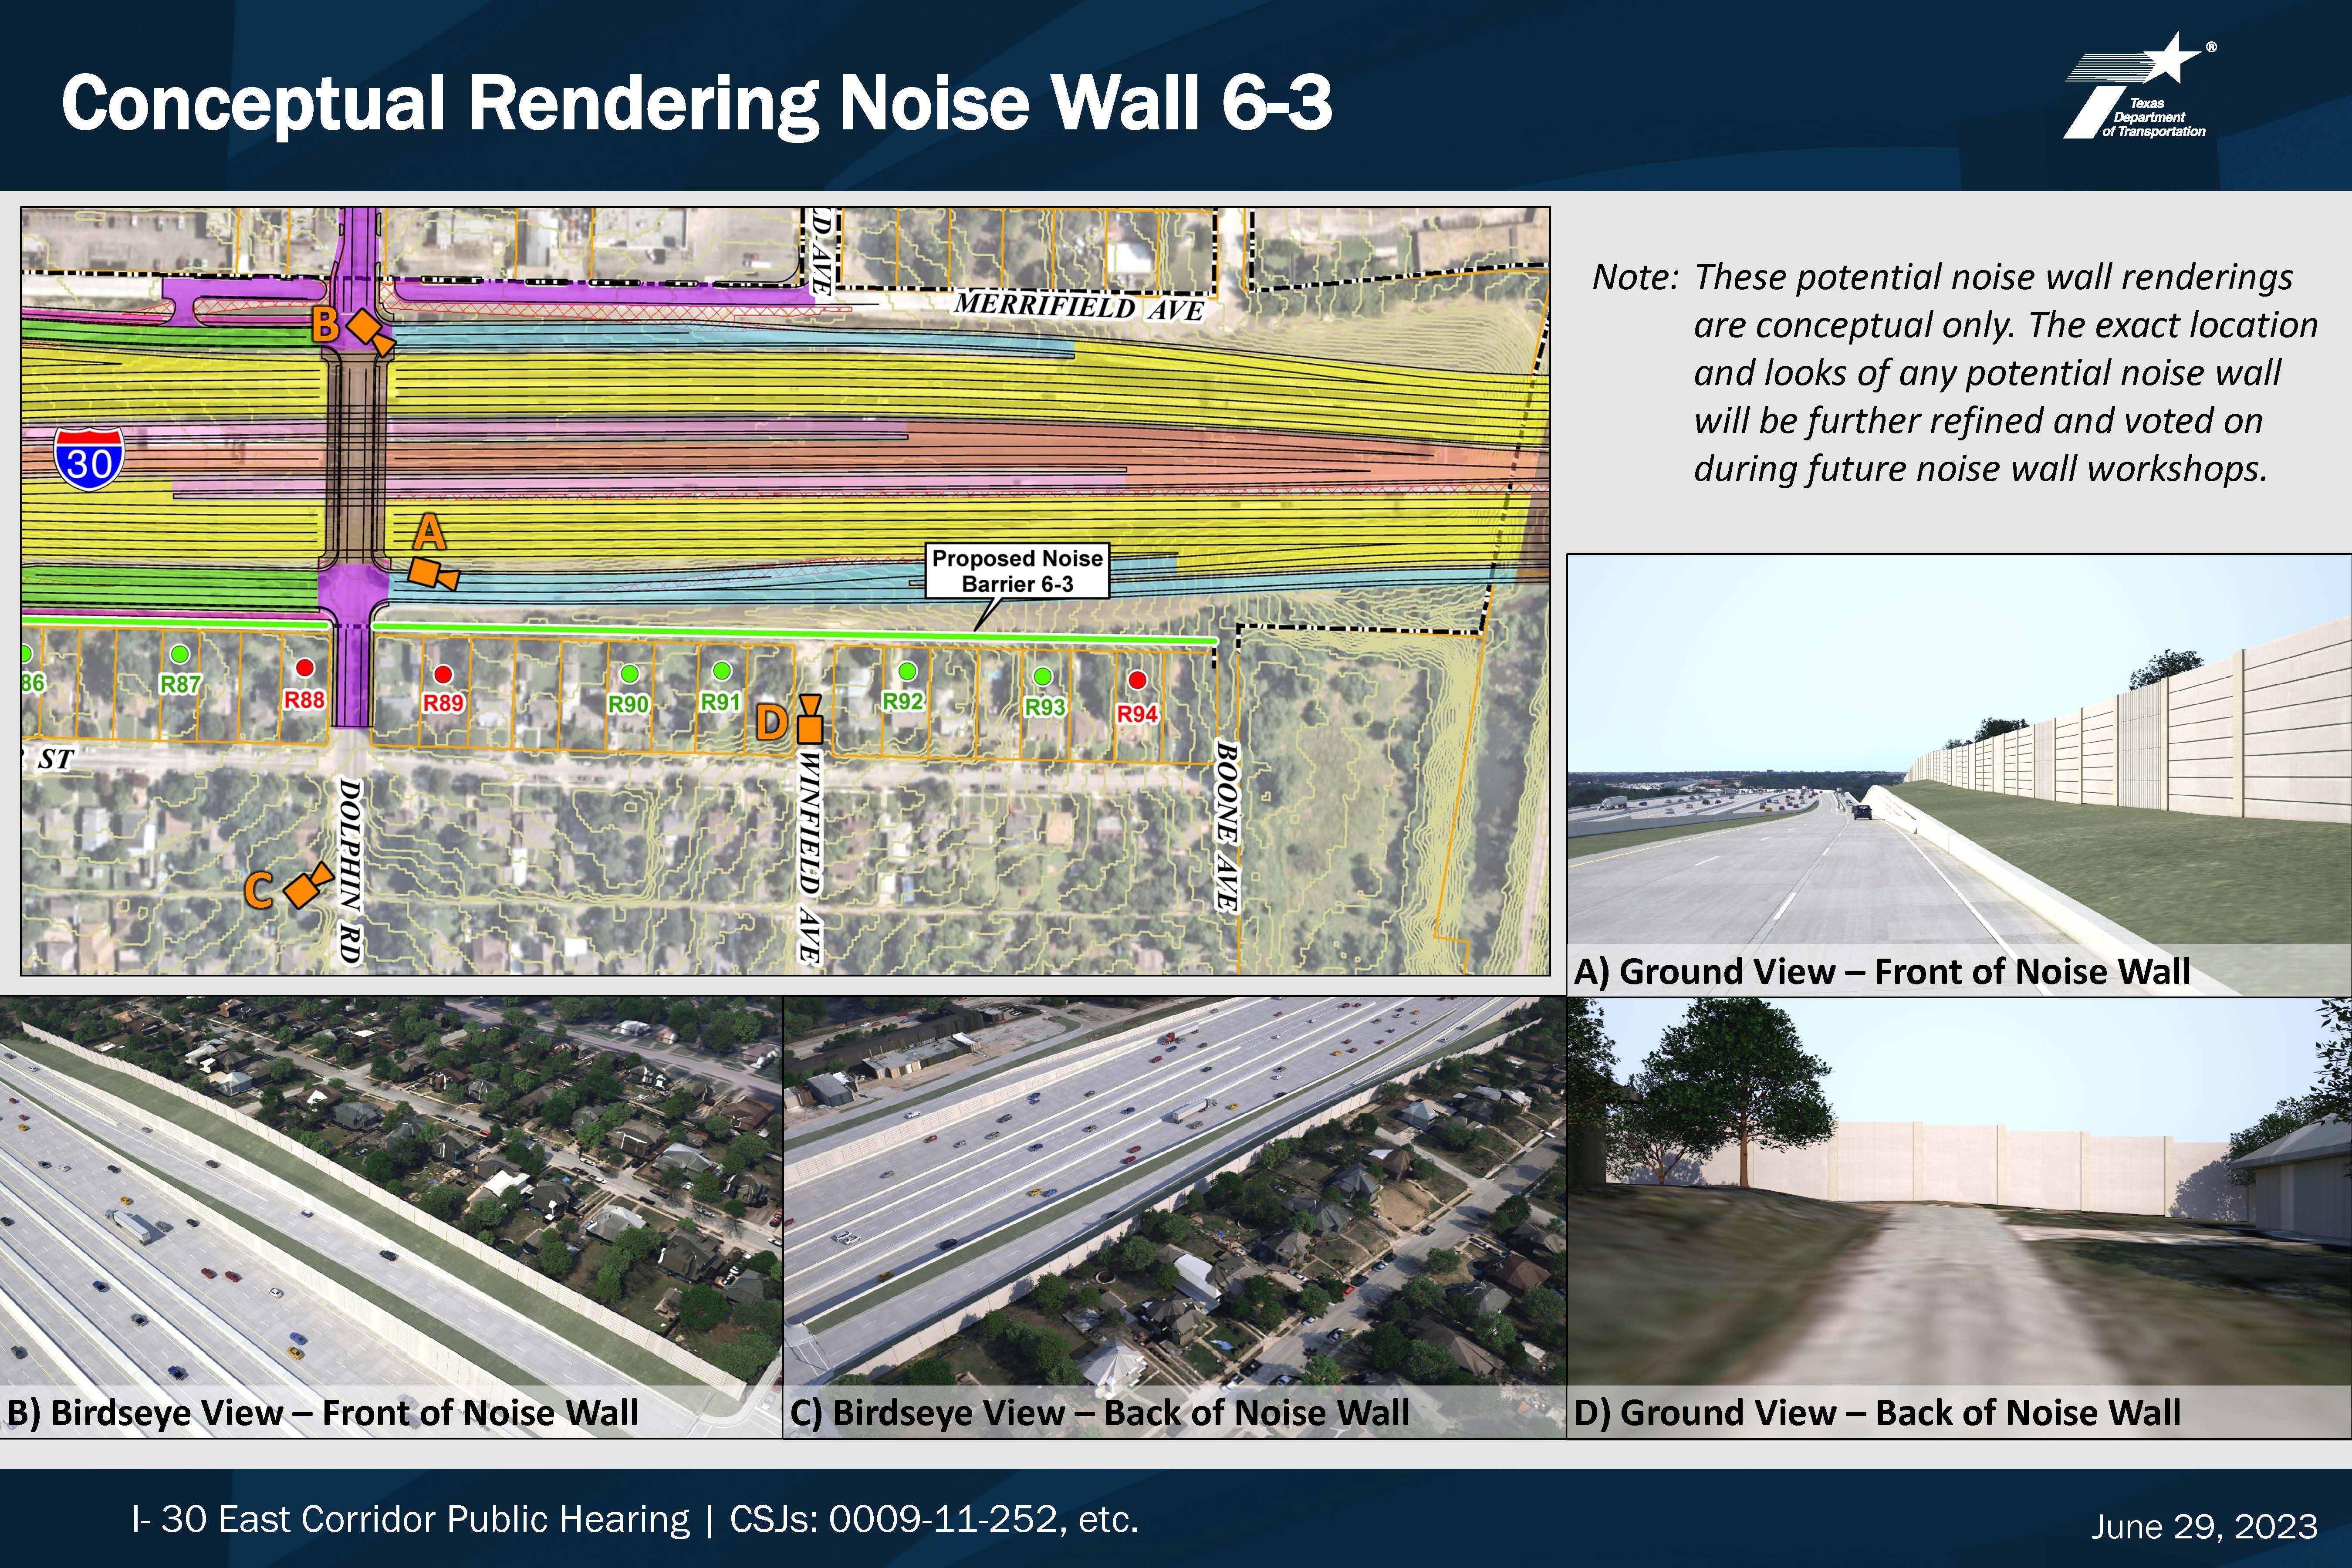Select the green receiver dot R87
The width and height of the screenshot is (2352, 1568).
[x=180, y=654]
